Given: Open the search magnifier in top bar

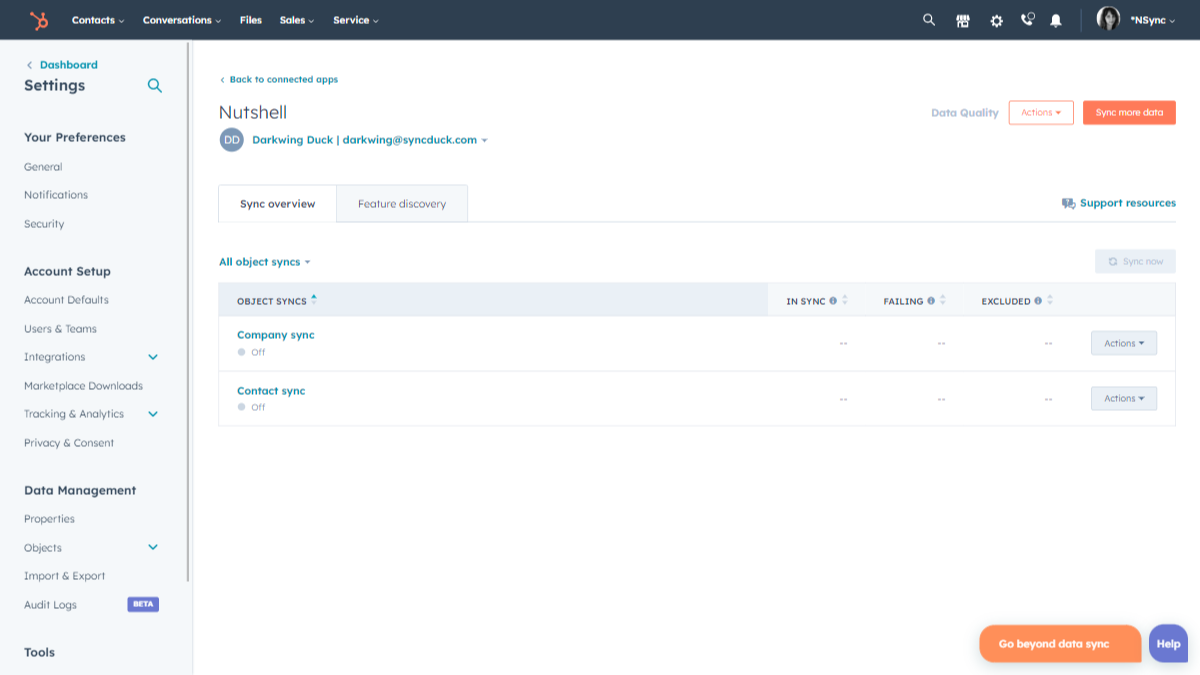Looking at the screenshot, I should pyautogui.click(x=929, y=20).
